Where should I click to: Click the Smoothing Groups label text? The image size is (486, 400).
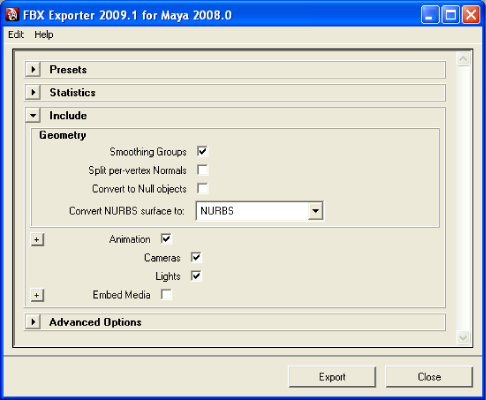point(148,152)
